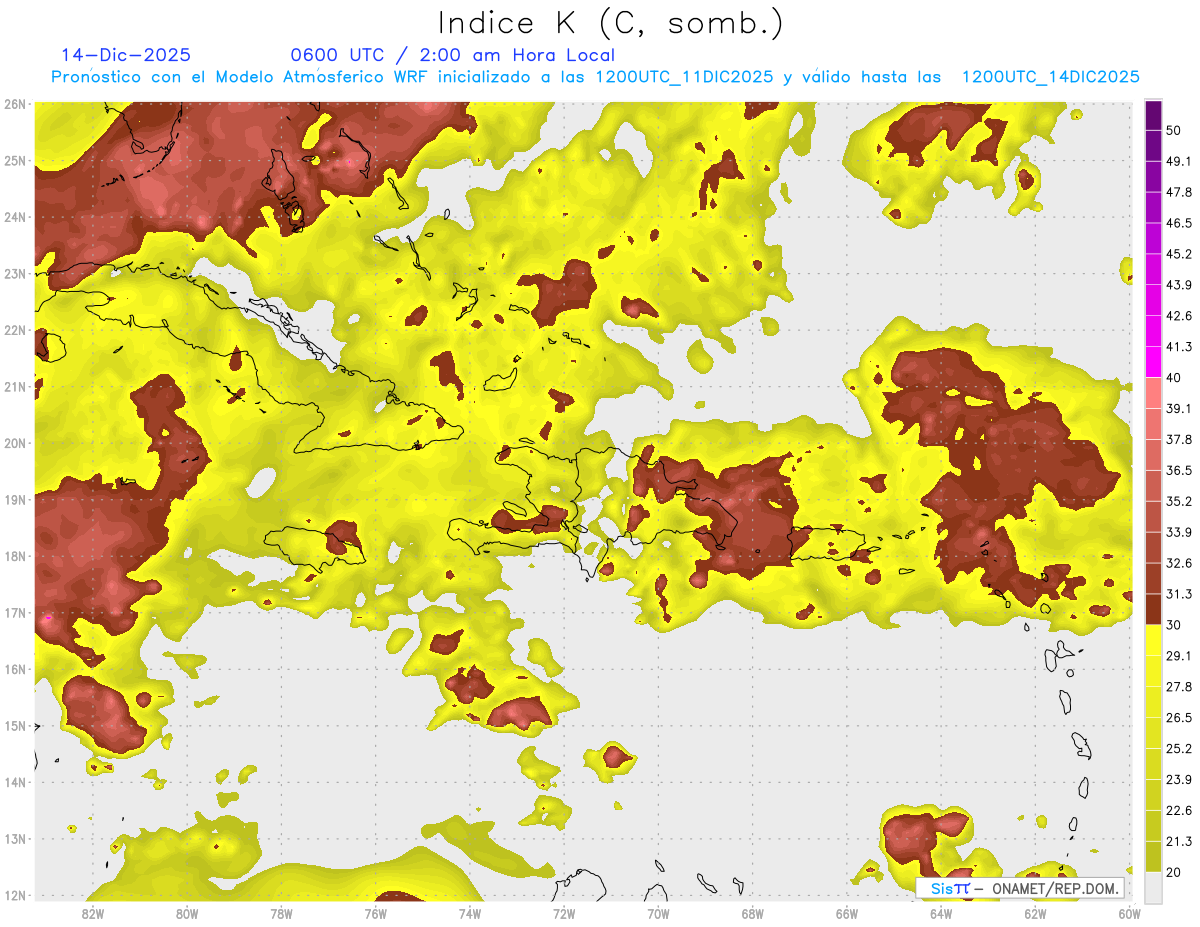This screenshot has width=1200, height=927.
Task: Click the '31.3' color scale value
Action: [x=1179, y=594]
